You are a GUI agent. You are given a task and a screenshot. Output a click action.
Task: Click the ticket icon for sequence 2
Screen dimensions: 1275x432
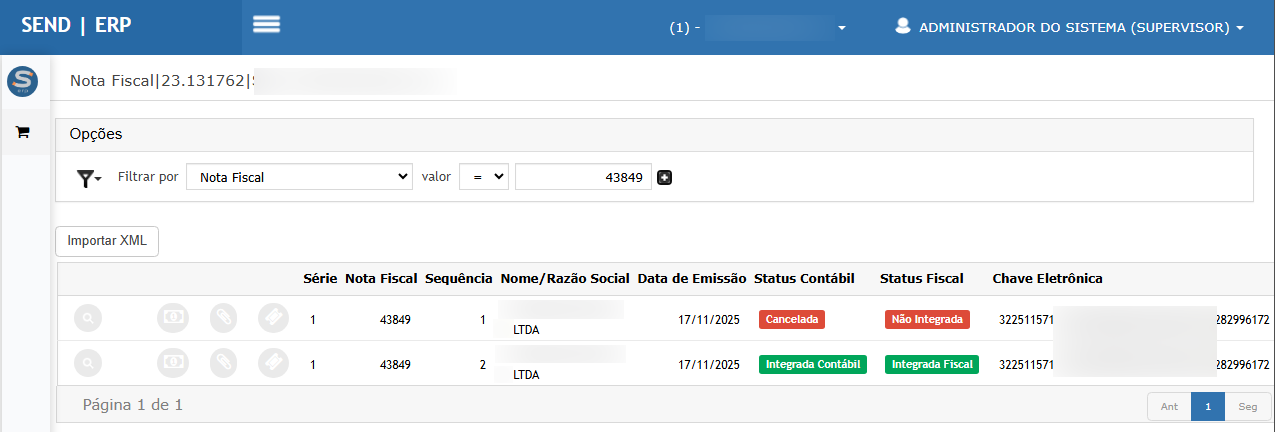[273, 362]
